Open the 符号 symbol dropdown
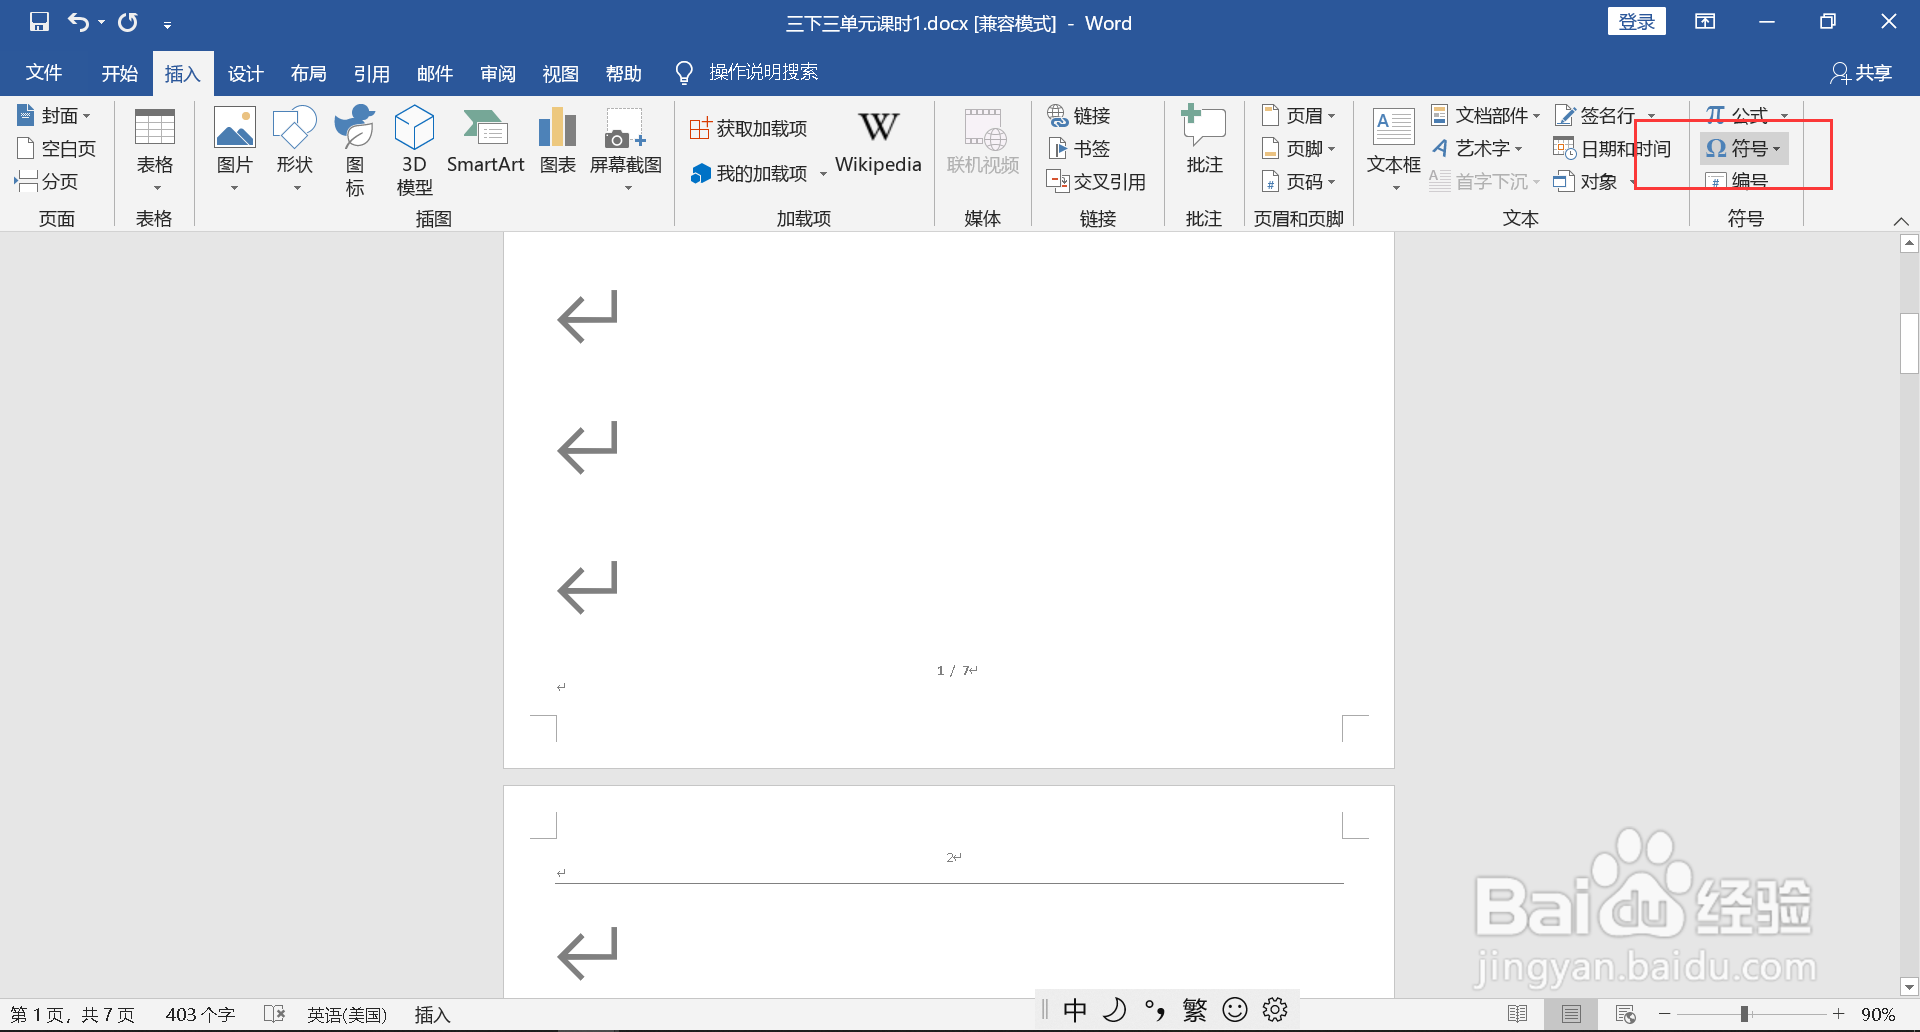Image resolution: width=1920 pixels, height=1032 pixels. point(1743,148)
